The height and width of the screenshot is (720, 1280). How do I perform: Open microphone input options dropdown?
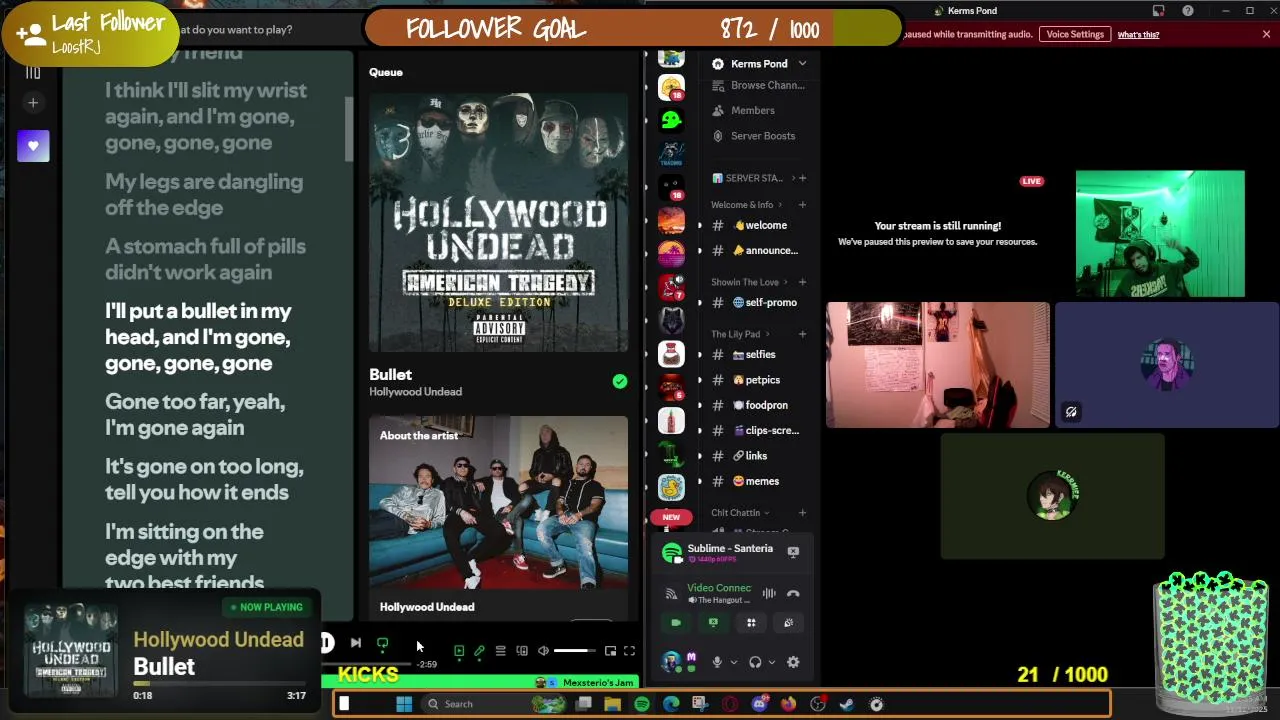pyautogui.click(x=733, y=662)
